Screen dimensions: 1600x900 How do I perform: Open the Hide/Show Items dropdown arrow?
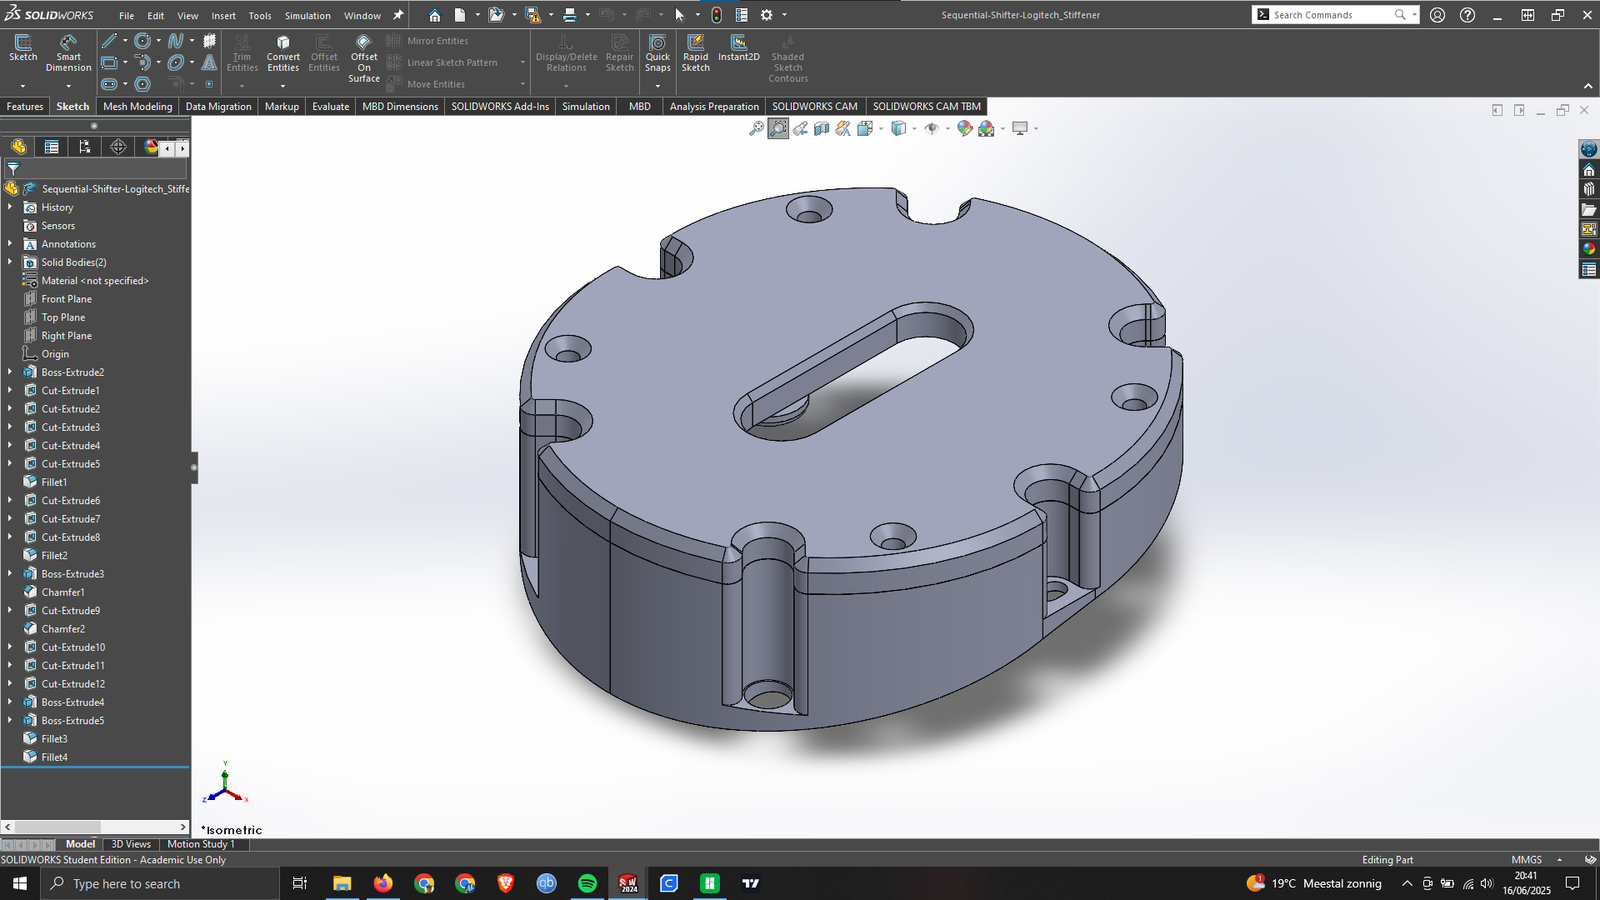pos(946,129)
